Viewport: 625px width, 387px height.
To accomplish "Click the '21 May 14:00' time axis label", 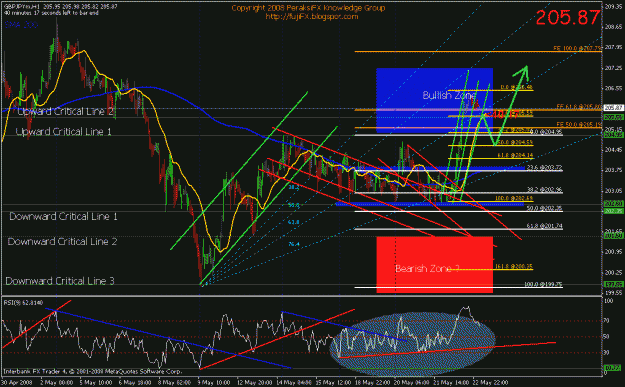I will (451, 383).
